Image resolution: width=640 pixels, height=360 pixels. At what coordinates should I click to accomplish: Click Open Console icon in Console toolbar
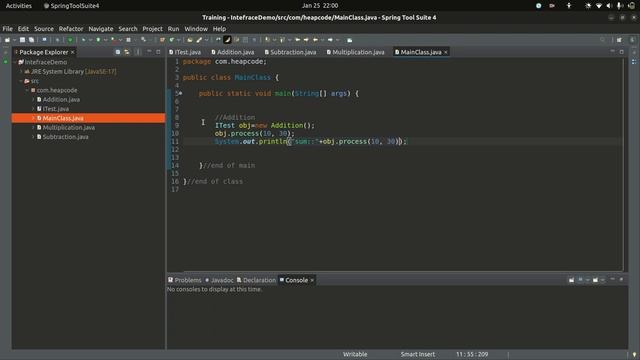click(x=596, y=280)
